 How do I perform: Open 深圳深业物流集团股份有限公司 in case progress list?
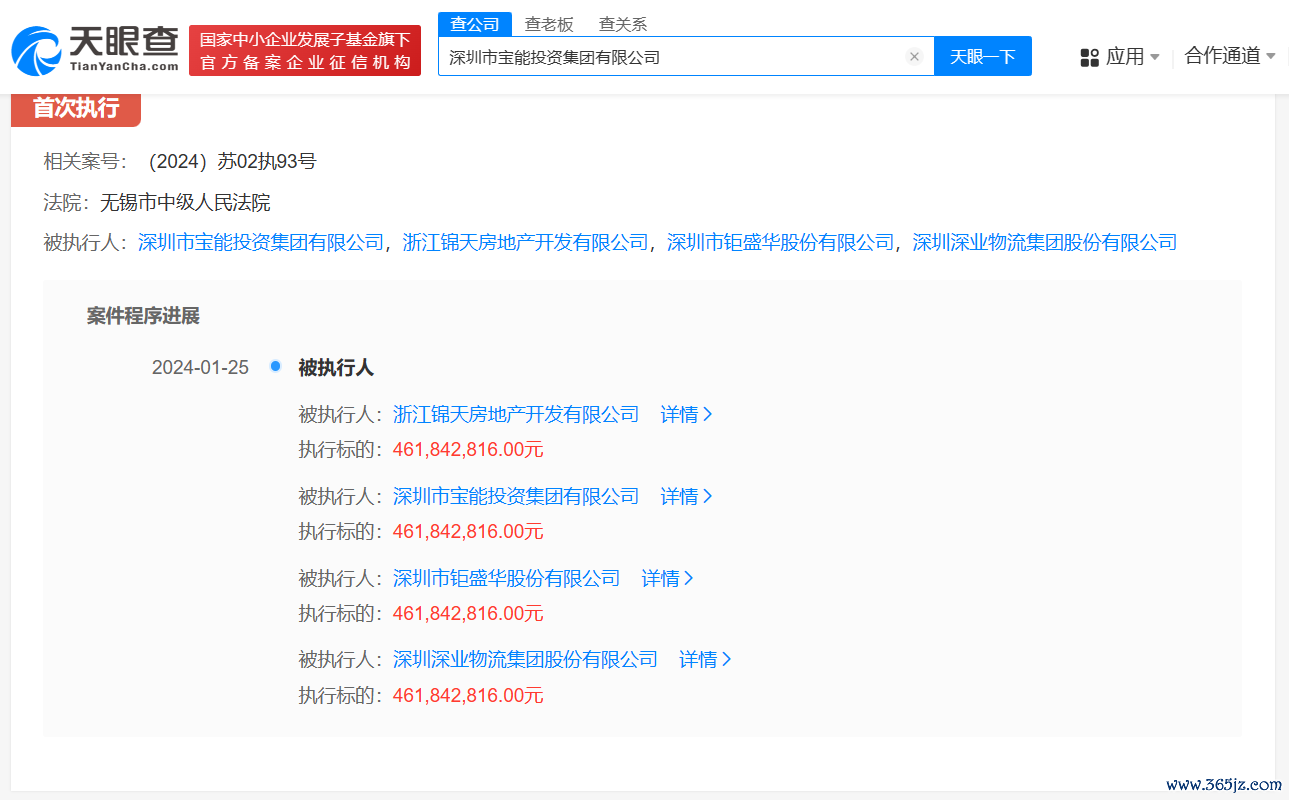point(526,659)
